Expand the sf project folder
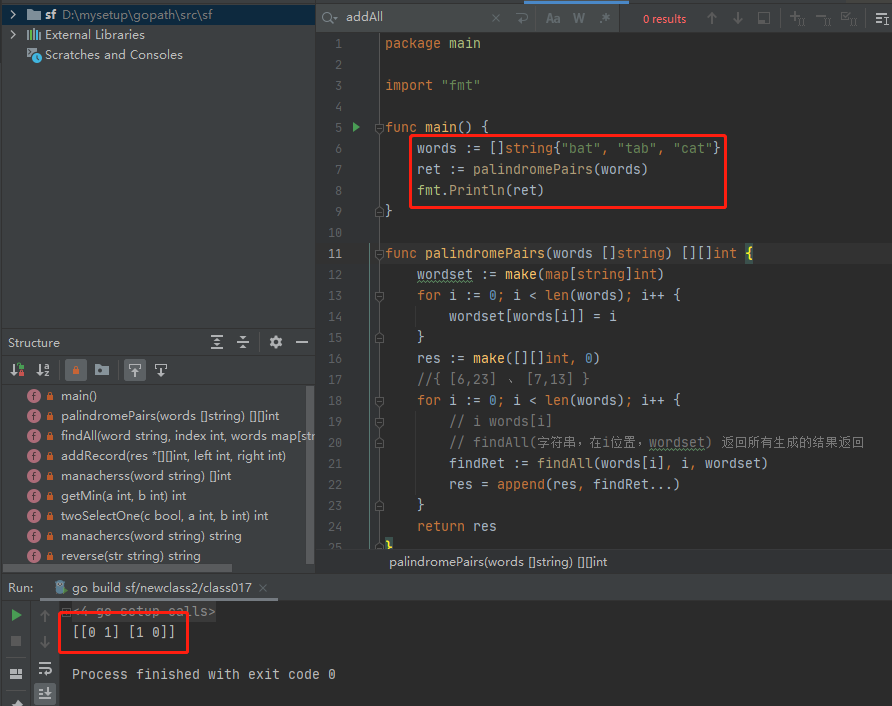892x706 pixels. tap(13, 14)
